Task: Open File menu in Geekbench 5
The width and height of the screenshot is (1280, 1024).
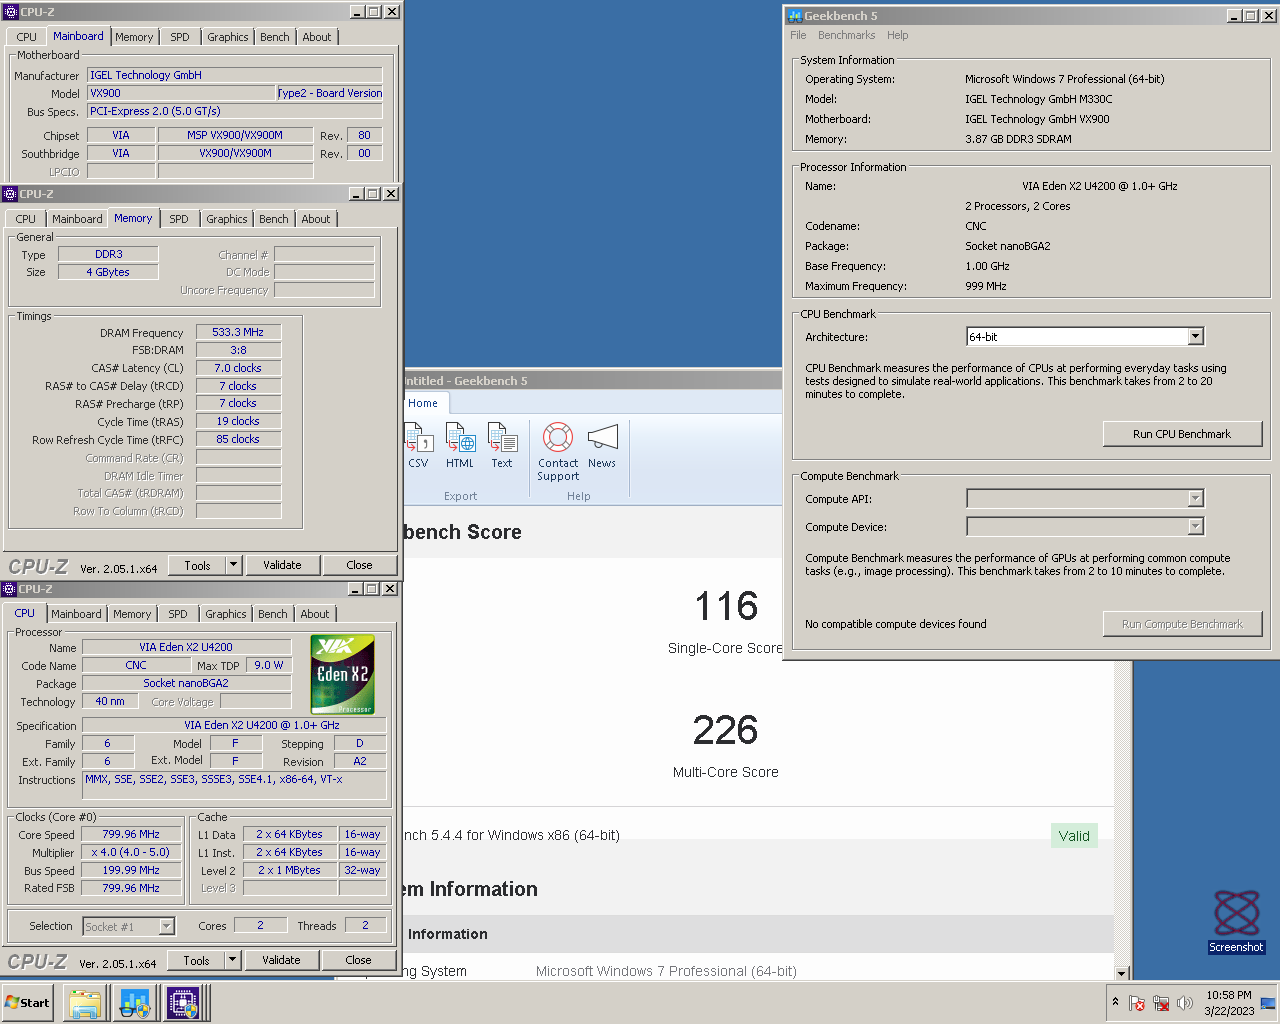Action: coord(798,35)
